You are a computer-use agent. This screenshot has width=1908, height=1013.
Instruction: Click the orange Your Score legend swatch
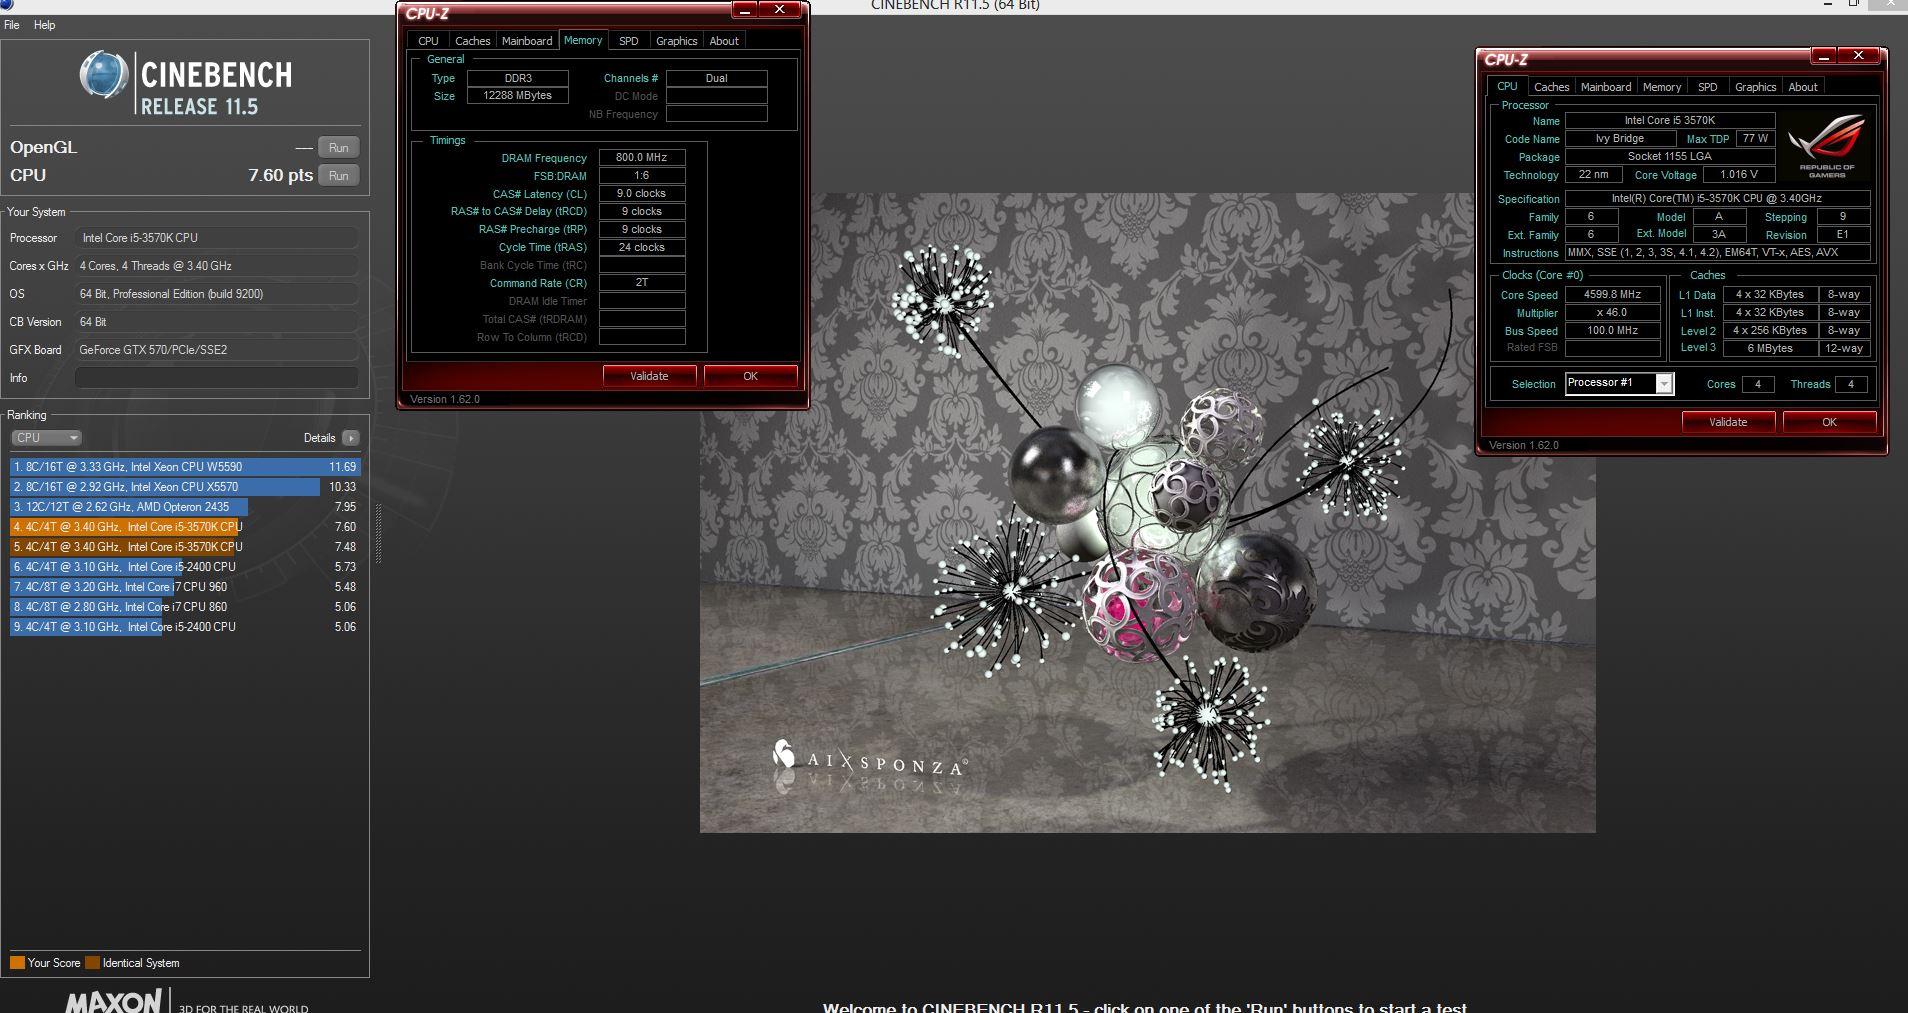tap(17, 963)
